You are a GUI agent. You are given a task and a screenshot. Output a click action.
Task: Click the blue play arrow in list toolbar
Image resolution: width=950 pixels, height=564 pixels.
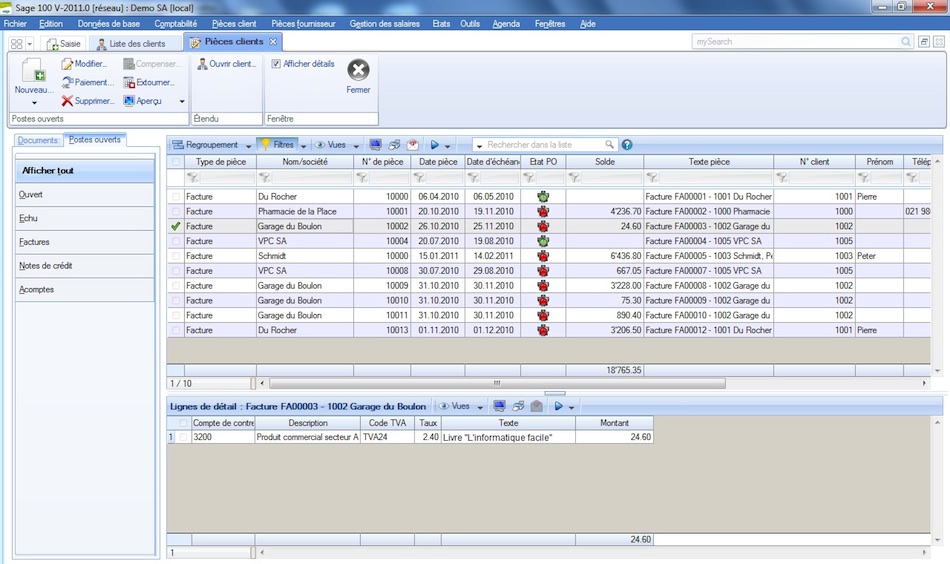pyautogui.click(x=434, y=145)
